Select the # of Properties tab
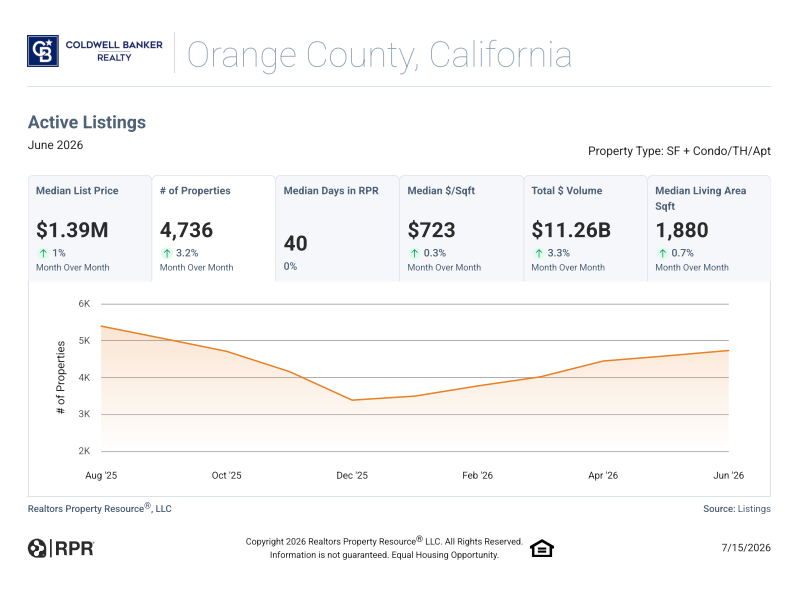The height and width of the screenshot is (613, 796). 214,228
